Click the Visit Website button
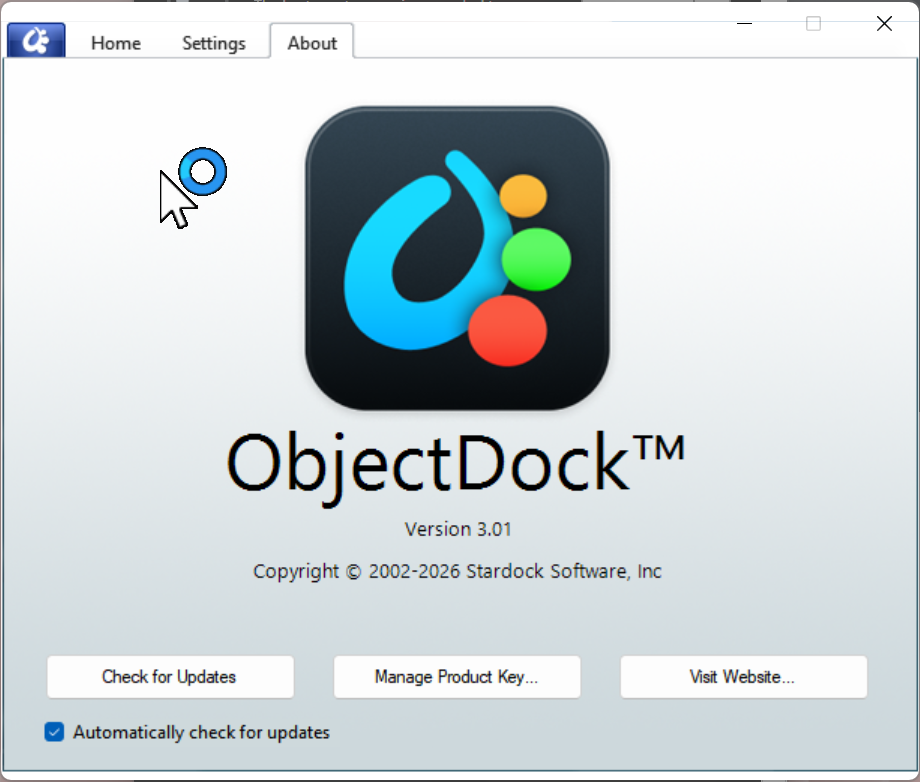 (743, 677)
